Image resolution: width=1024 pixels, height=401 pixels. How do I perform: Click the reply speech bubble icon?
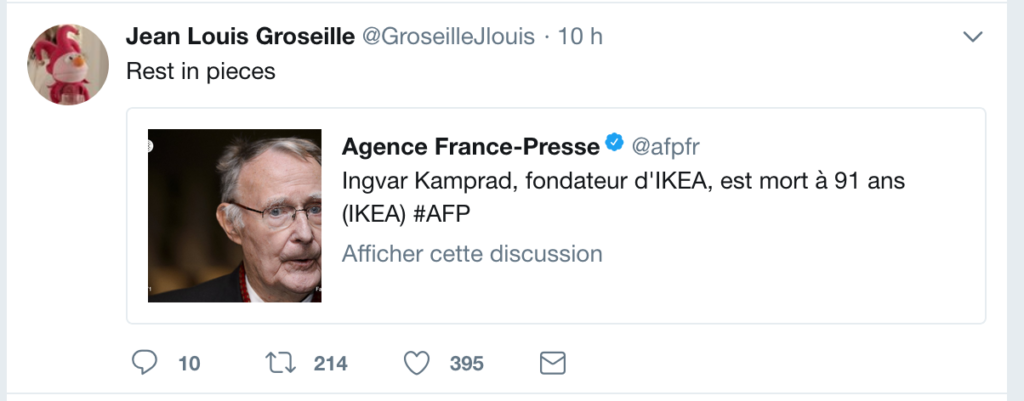145,363
